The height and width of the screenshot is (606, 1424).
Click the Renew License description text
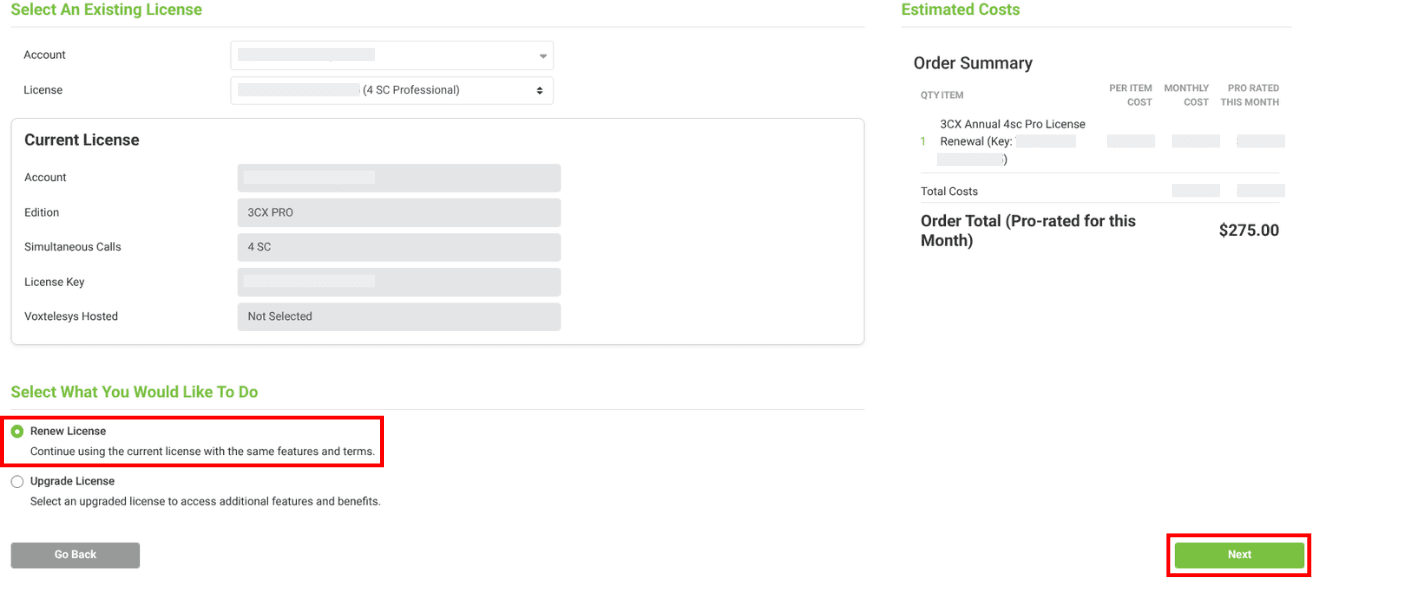[x=202, y=452]
